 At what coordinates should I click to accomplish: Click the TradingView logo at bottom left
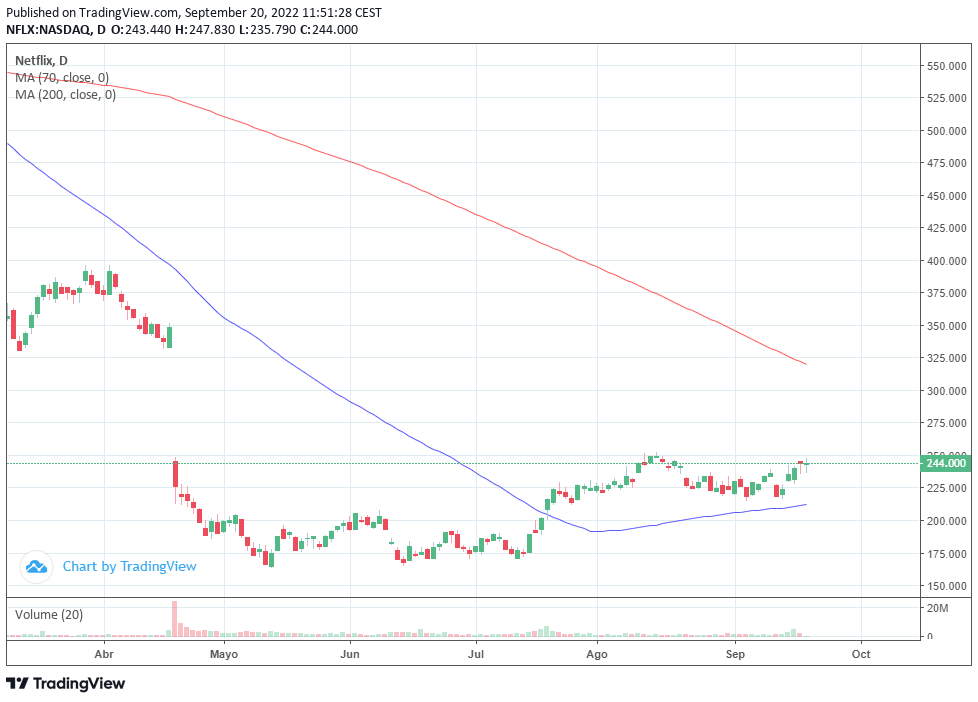click(x=65, y=683)
